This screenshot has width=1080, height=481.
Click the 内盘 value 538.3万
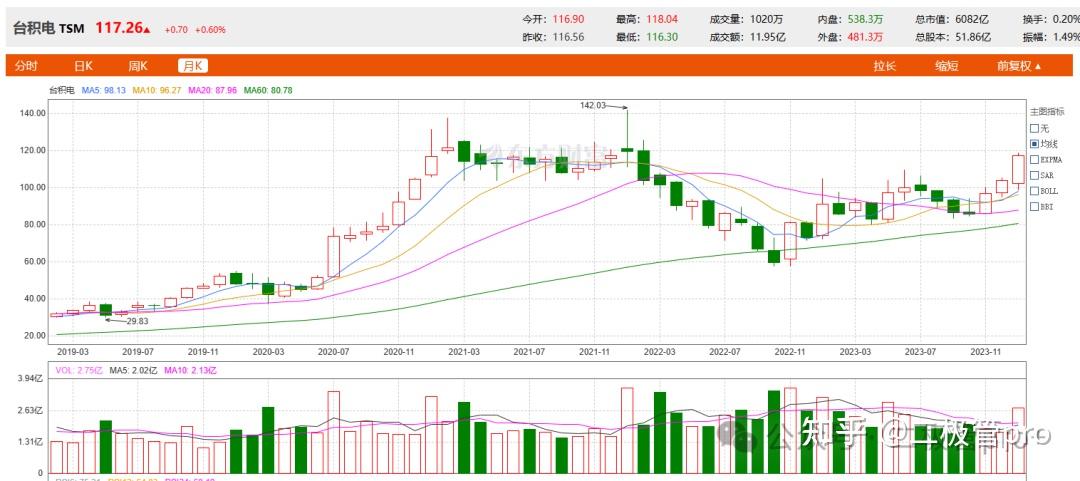point(865,20)
